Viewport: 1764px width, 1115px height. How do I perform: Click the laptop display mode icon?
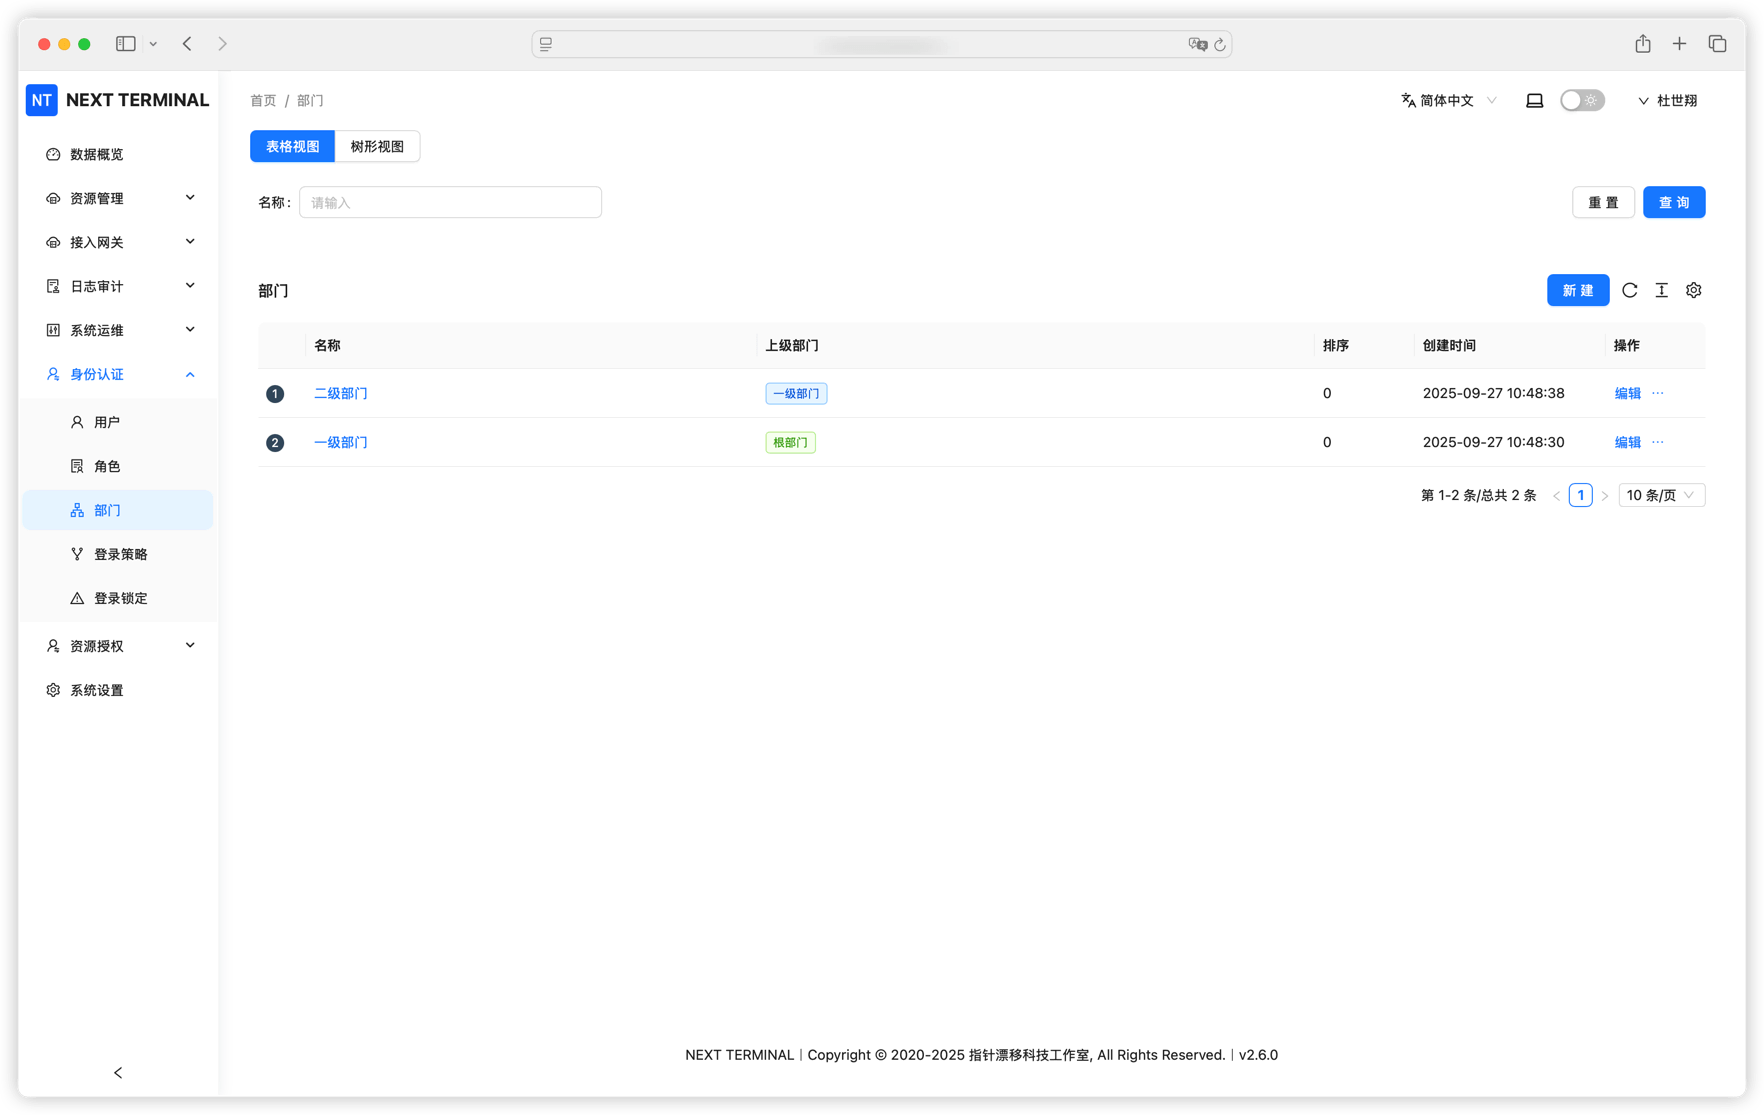(x=1534, y=100)
